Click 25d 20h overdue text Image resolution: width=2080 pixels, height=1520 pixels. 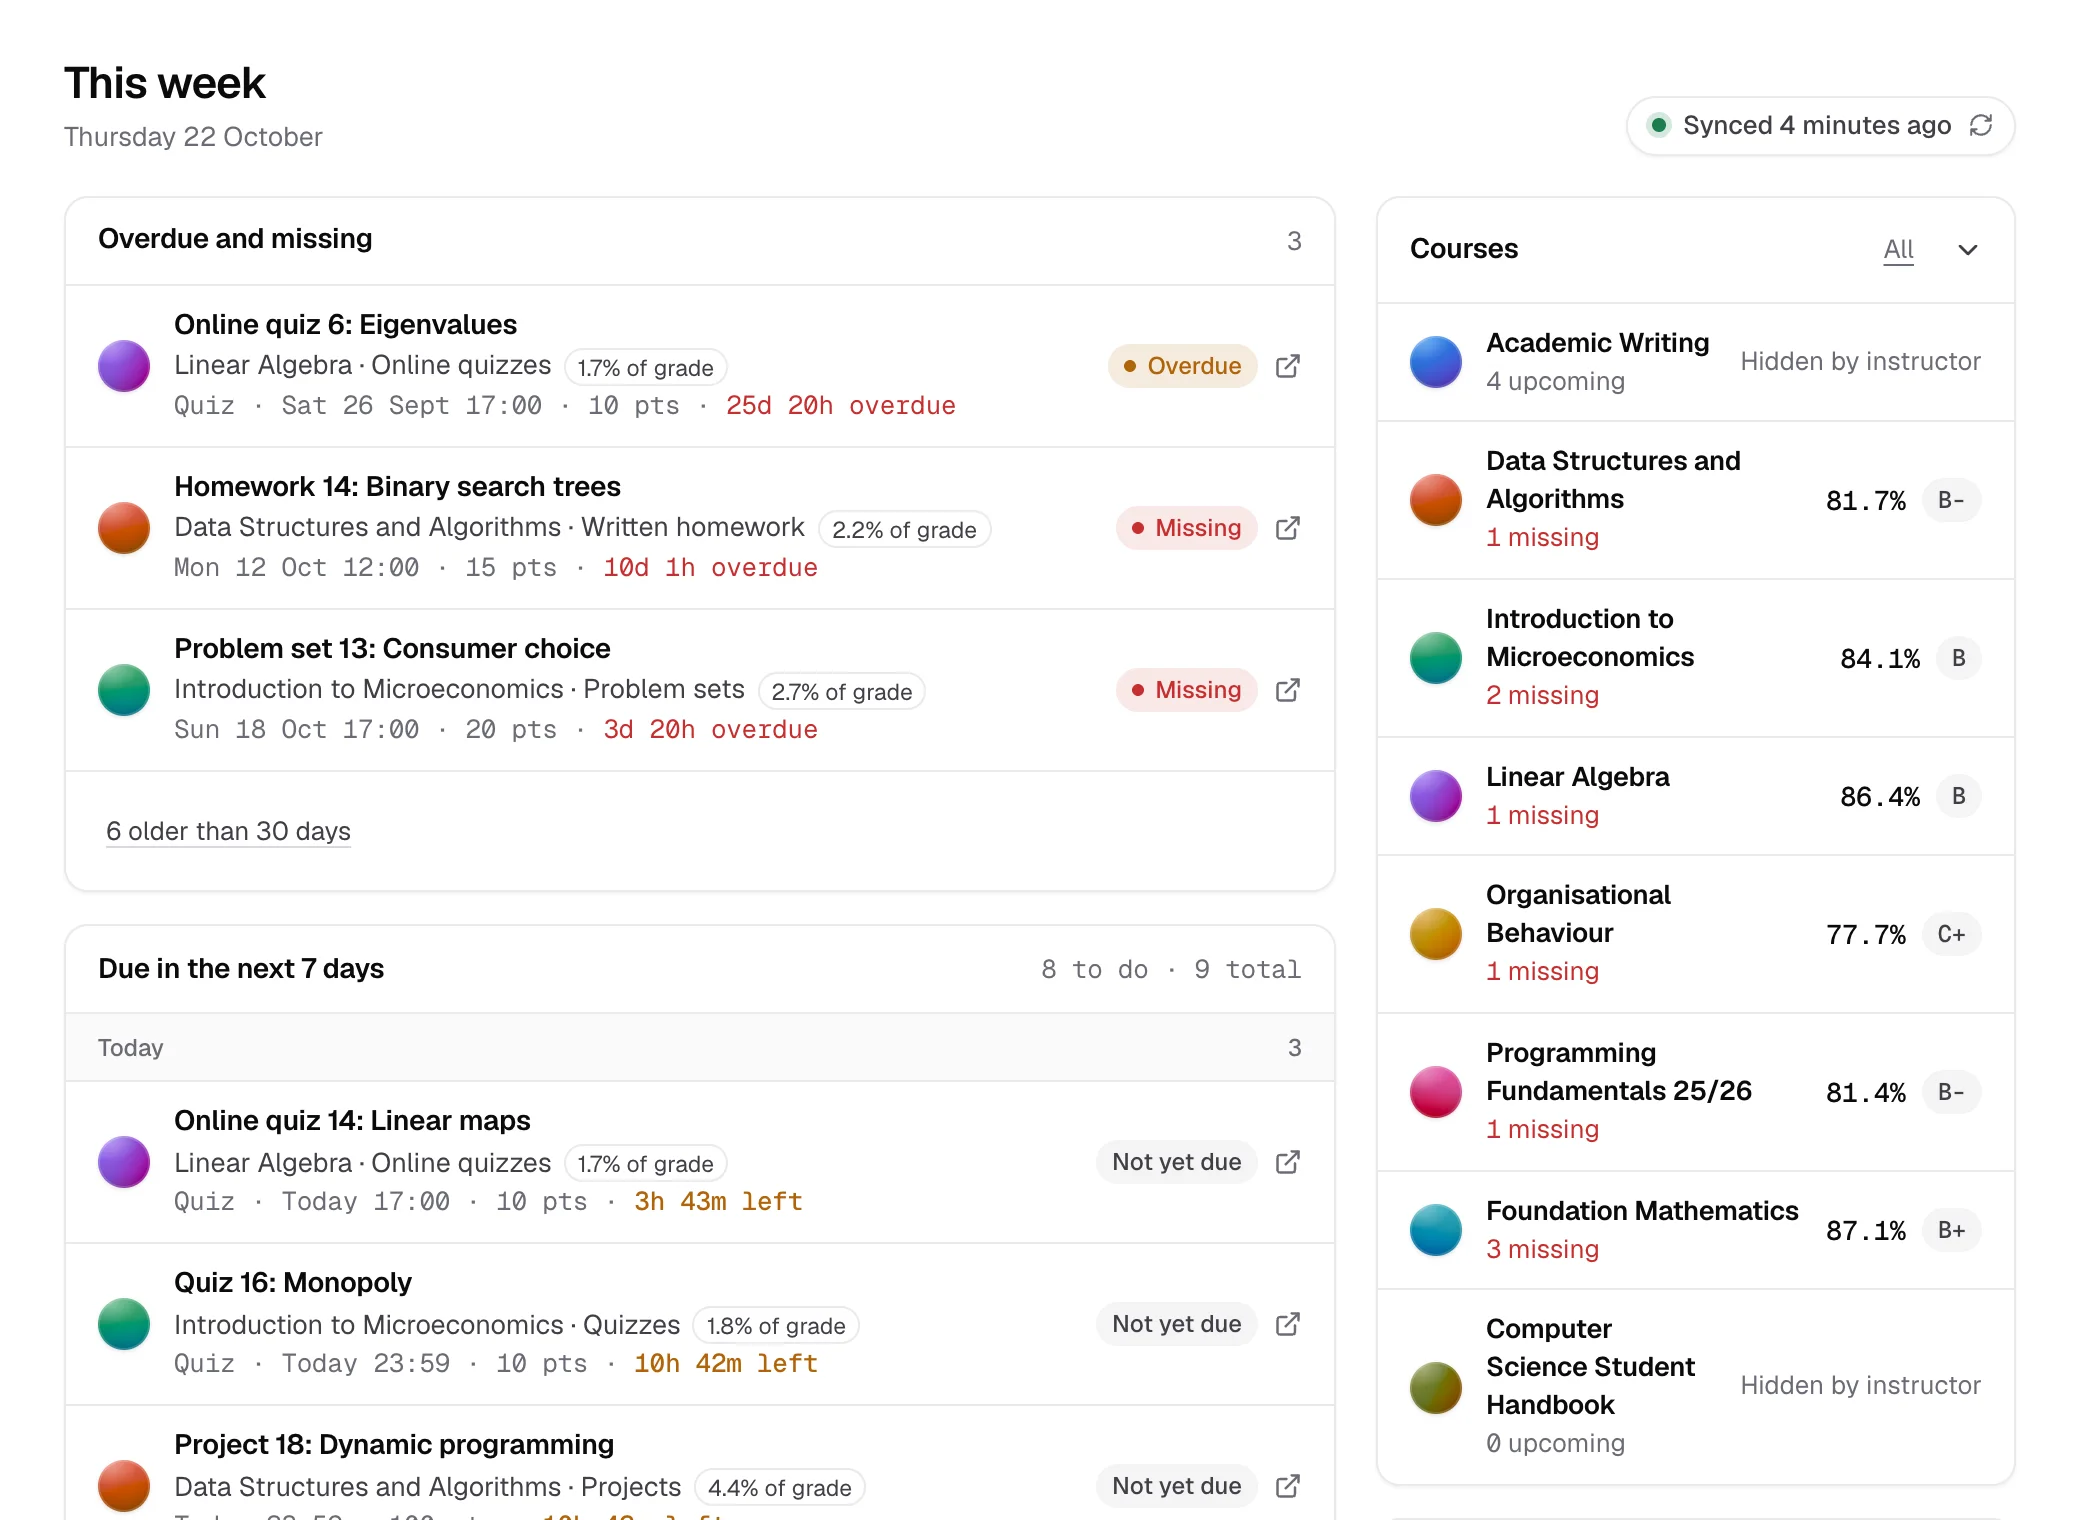(841, 406)
